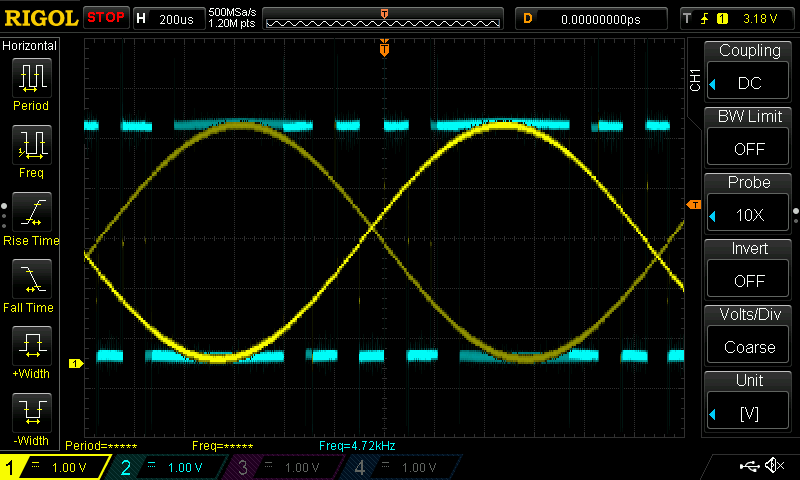
Task: Toggle the BW Limit OFF setting
Action: tap(749, 138)
